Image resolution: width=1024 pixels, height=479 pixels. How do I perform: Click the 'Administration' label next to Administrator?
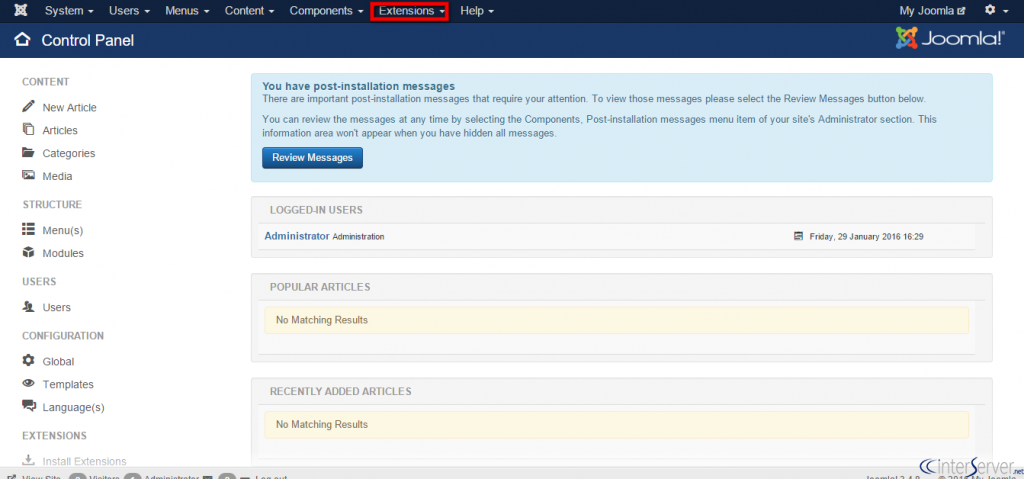pyautogui.click(x=359, y=237)
